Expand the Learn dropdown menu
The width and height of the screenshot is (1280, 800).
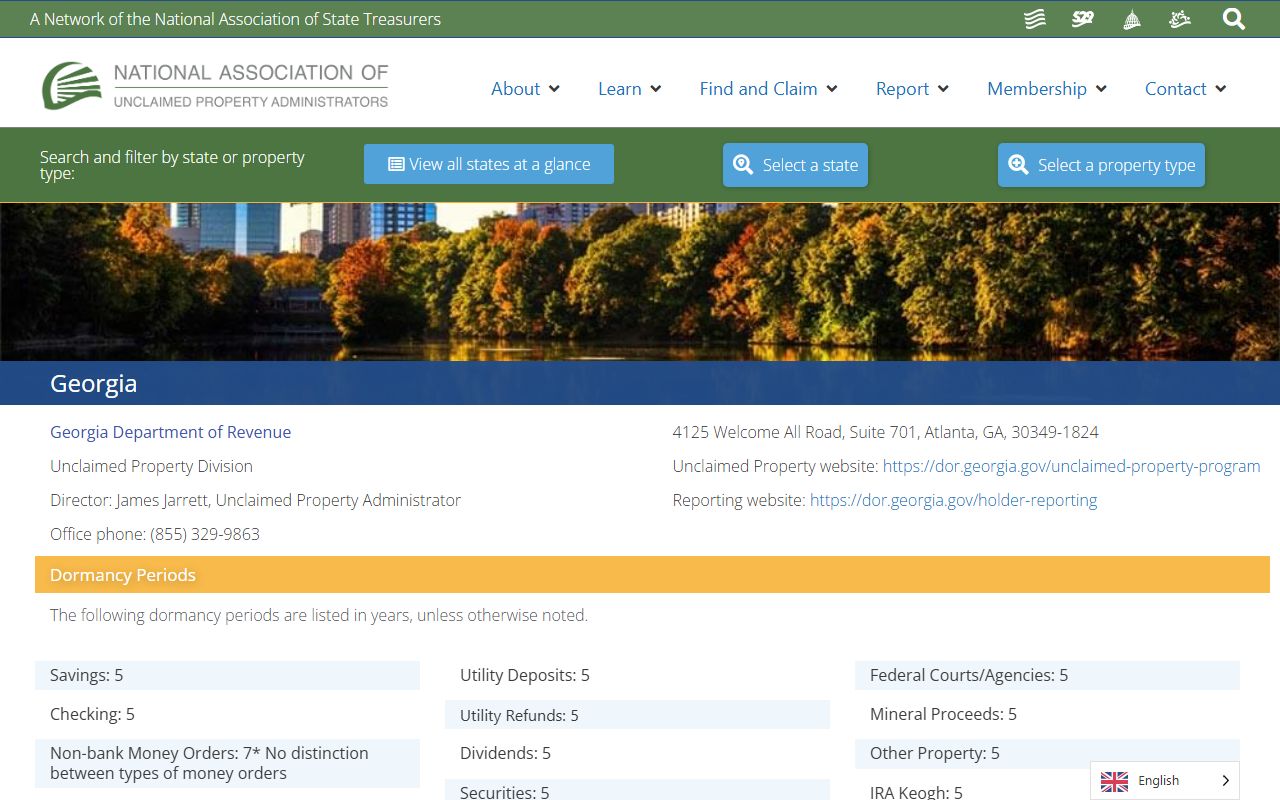629,89
